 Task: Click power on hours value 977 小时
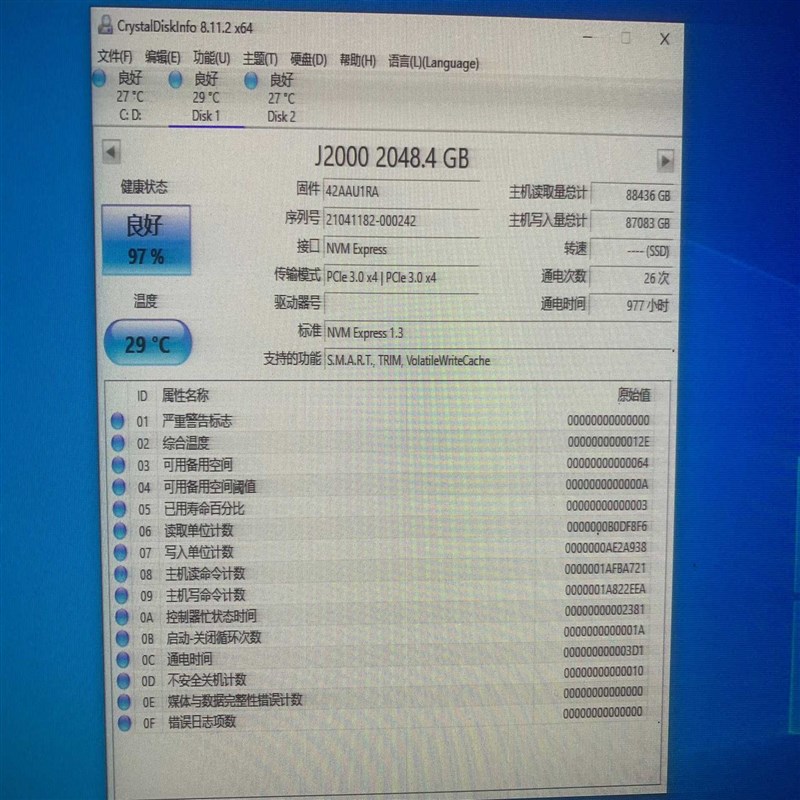point(631,305)
